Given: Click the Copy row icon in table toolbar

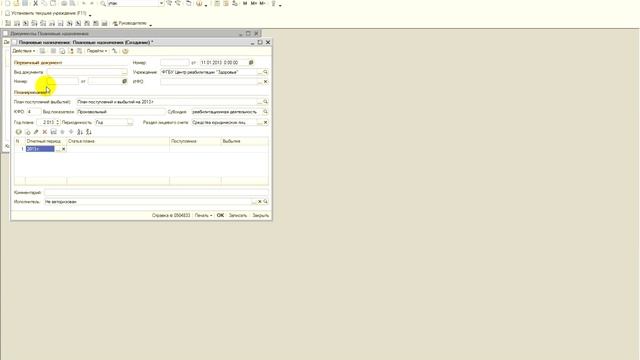Looking at the screenshot, I should tap(28, 132).
